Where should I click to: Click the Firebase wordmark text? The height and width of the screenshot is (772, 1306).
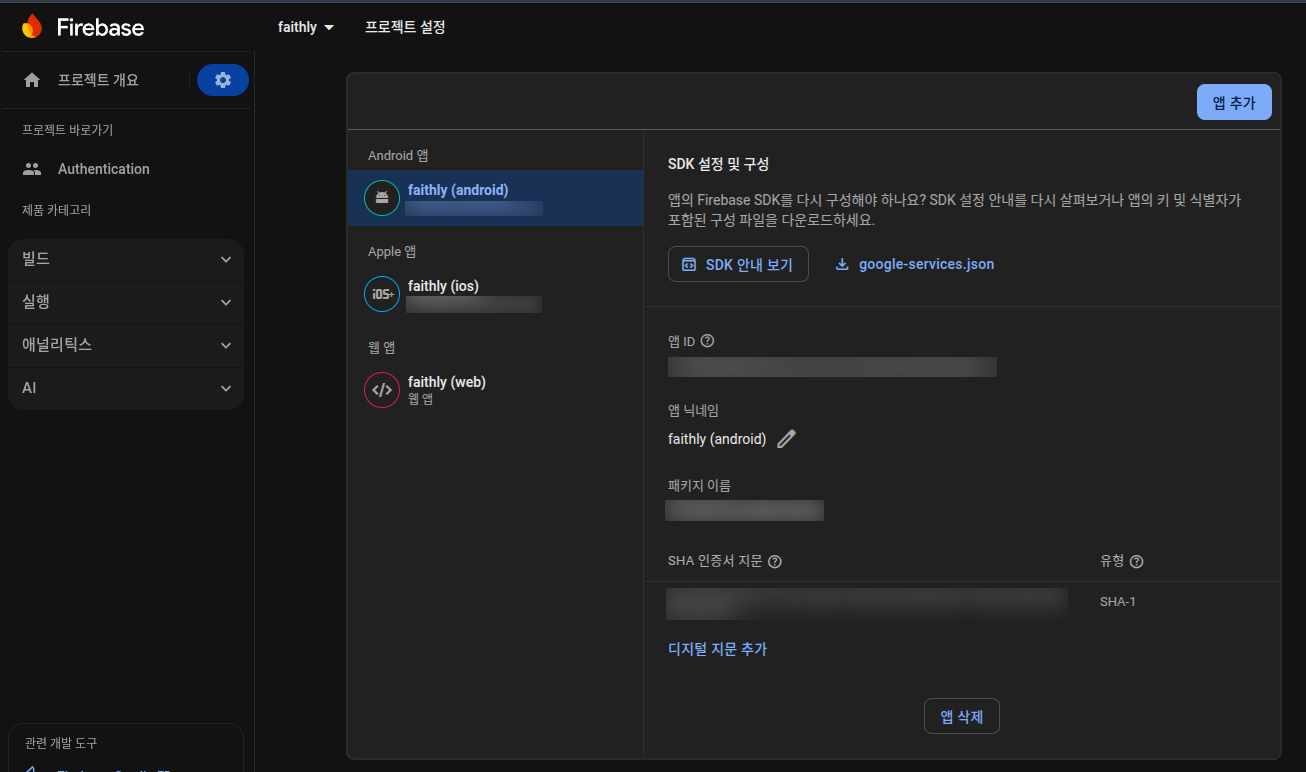(100, 27)
